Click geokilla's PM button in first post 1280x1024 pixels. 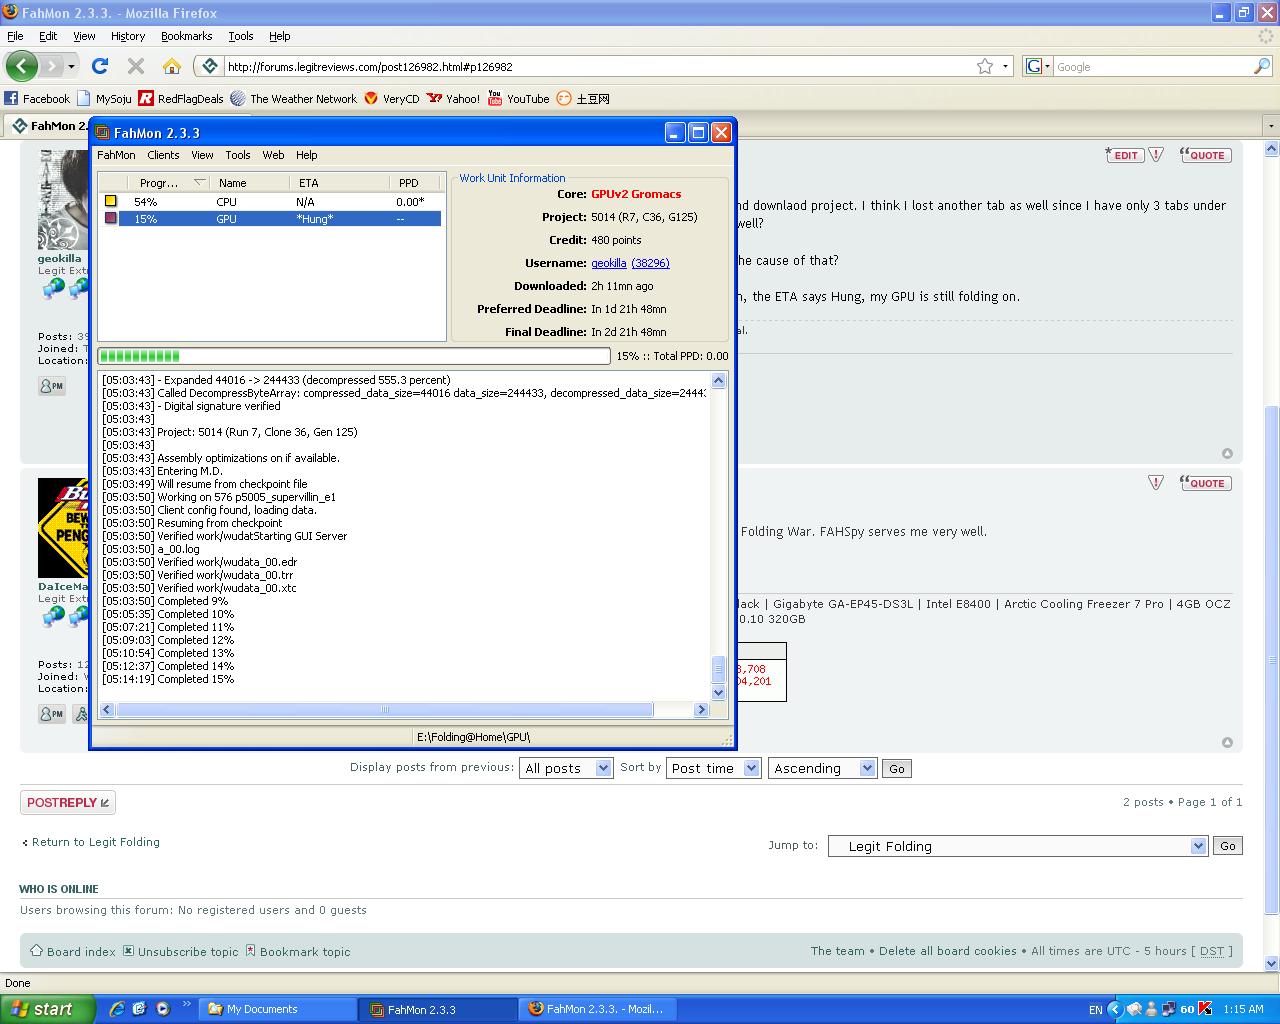coord(52,385)
